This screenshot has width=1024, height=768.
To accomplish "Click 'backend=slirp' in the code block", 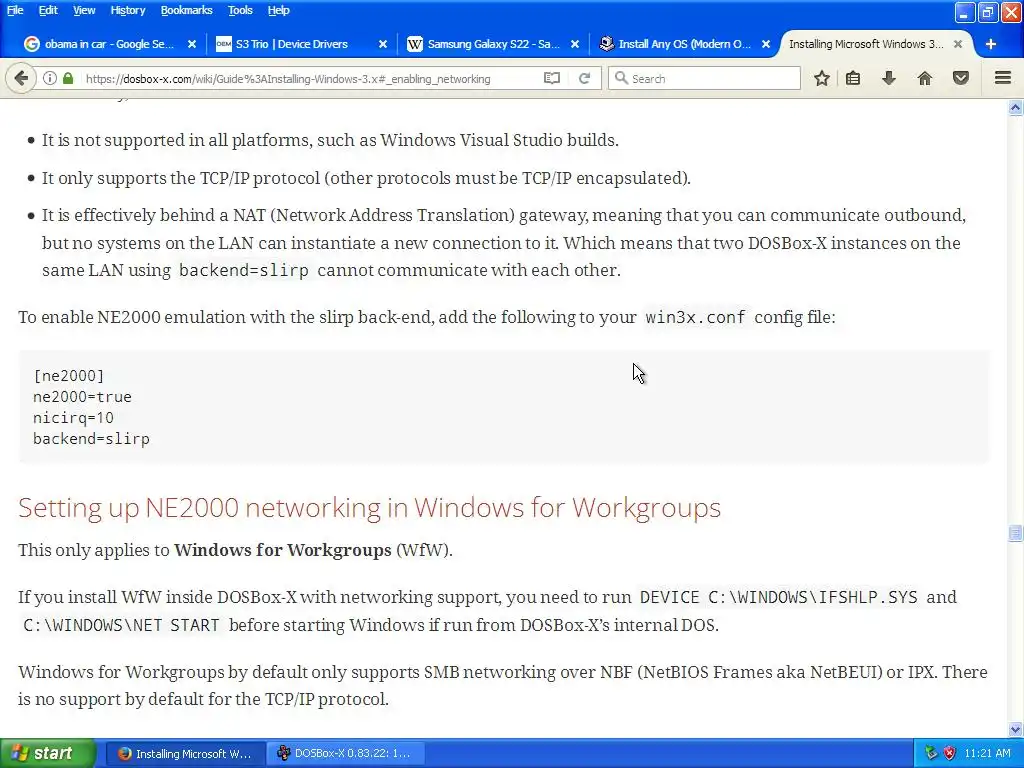I will 91,439.
